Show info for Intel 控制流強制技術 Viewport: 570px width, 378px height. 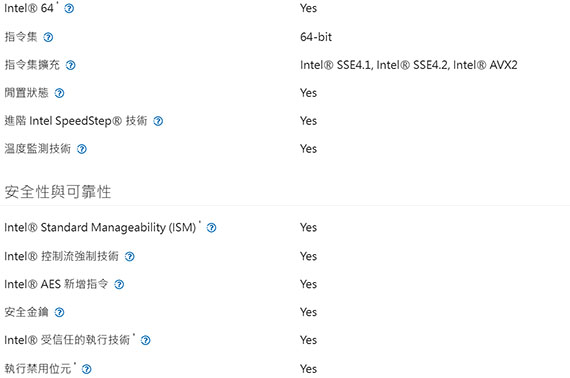(x=130, y=257)
